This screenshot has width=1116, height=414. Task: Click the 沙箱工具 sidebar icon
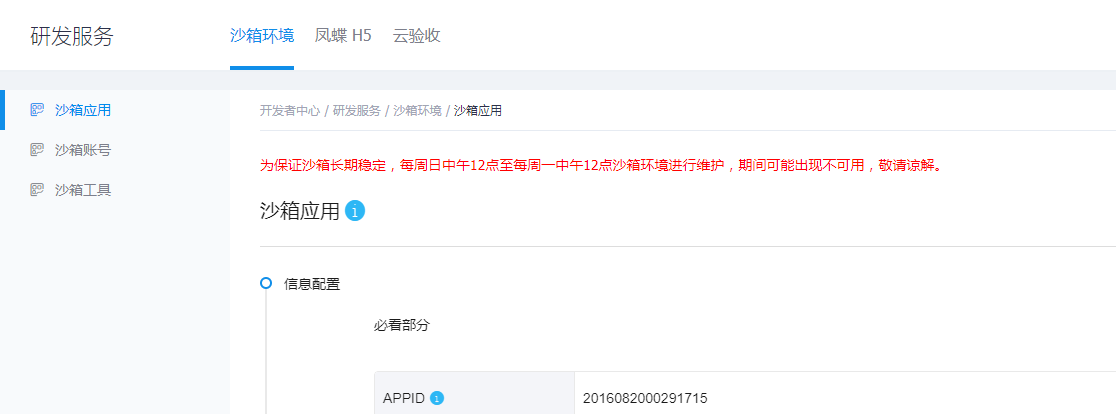coord(37,189)
